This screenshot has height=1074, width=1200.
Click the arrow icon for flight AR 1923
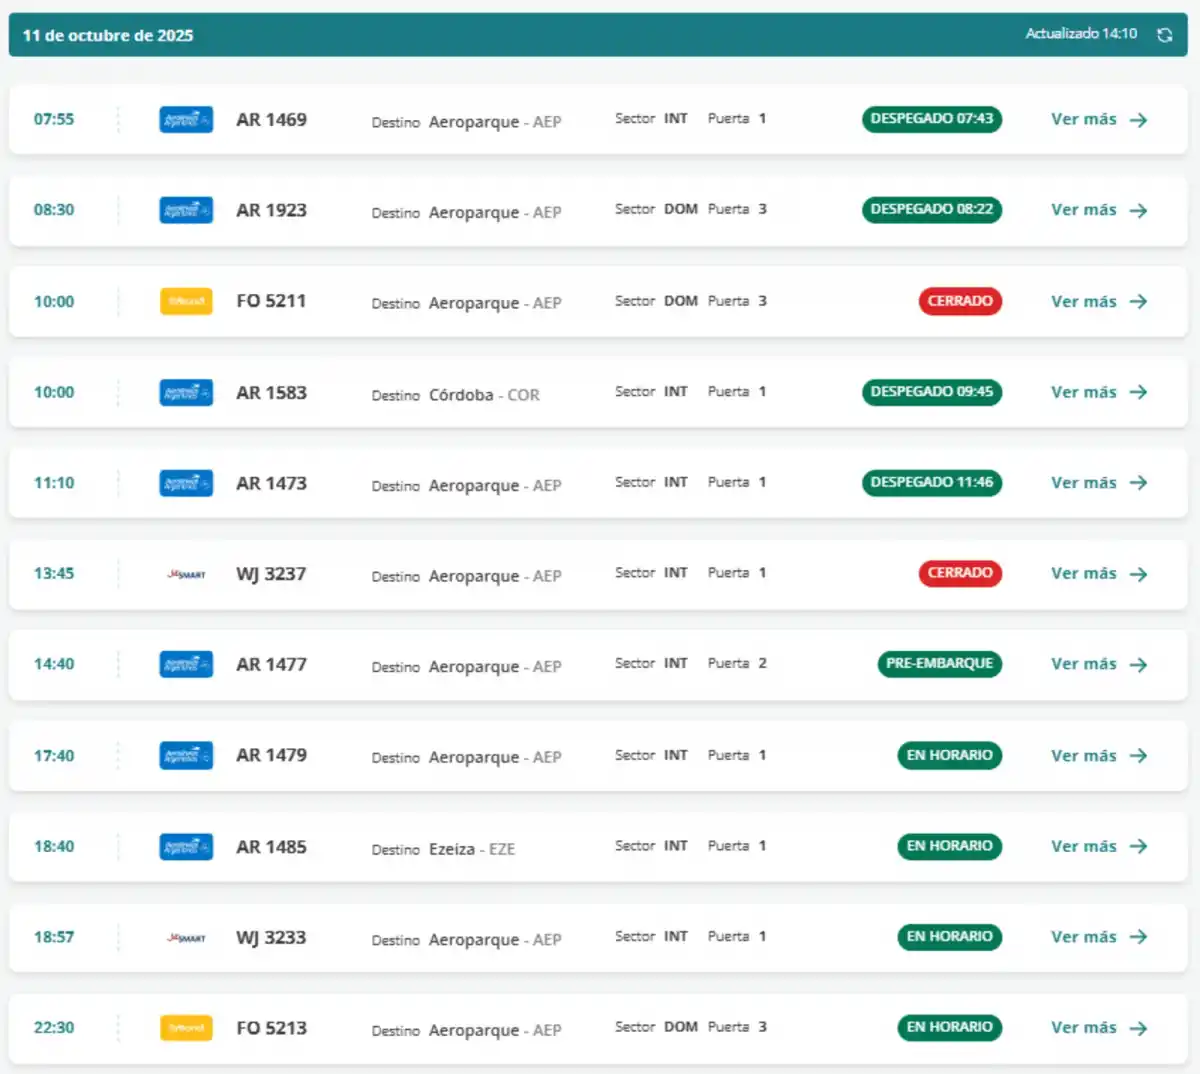point(1138,210)
